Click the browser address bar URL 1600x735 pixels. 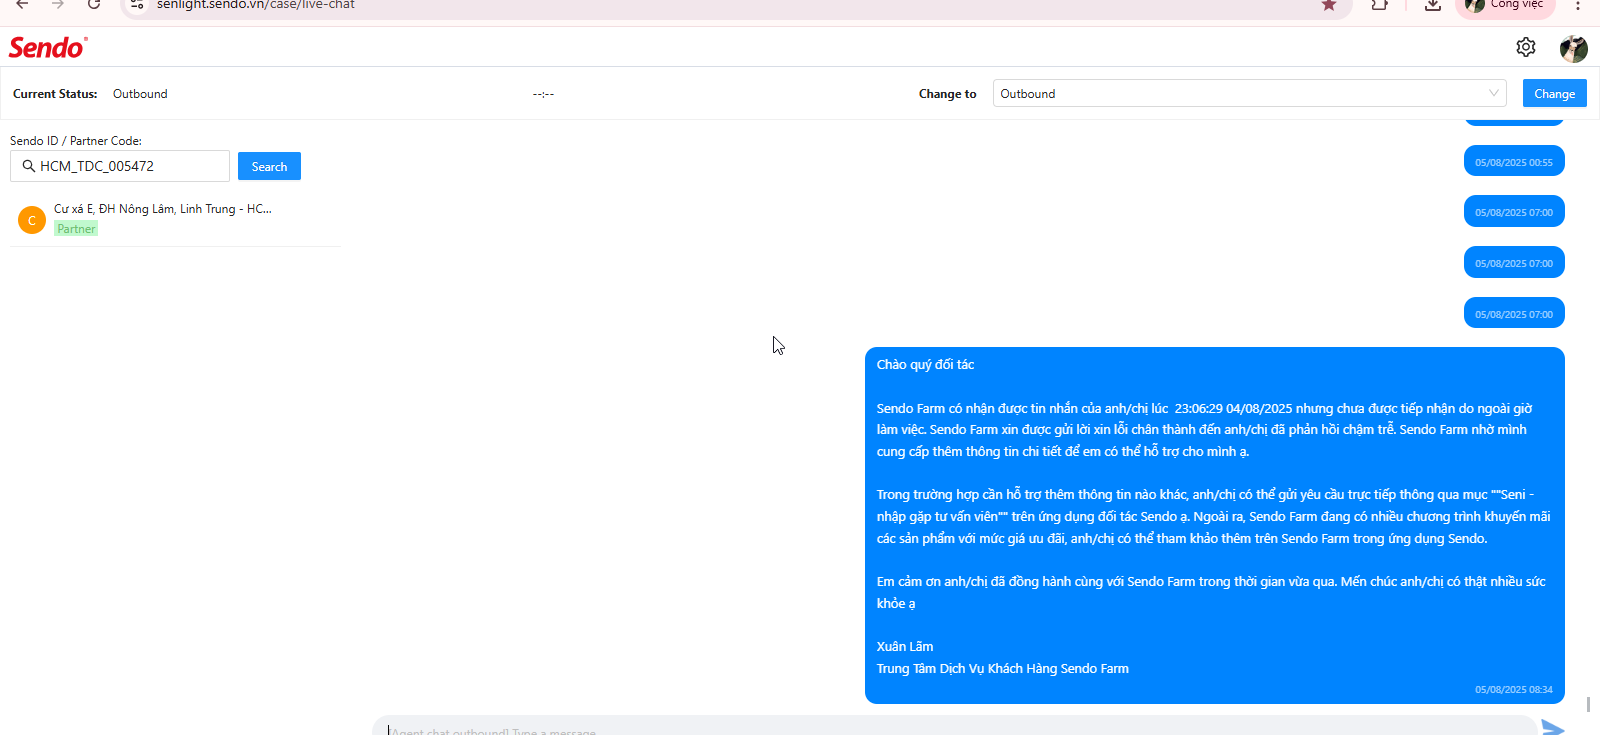255,5
